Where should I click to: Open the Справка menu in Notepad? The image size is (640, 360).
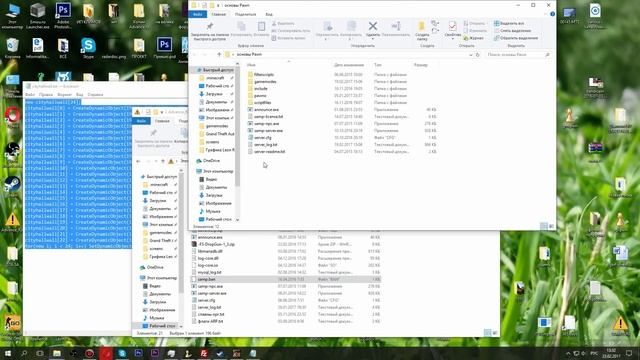tap(95, 95)
